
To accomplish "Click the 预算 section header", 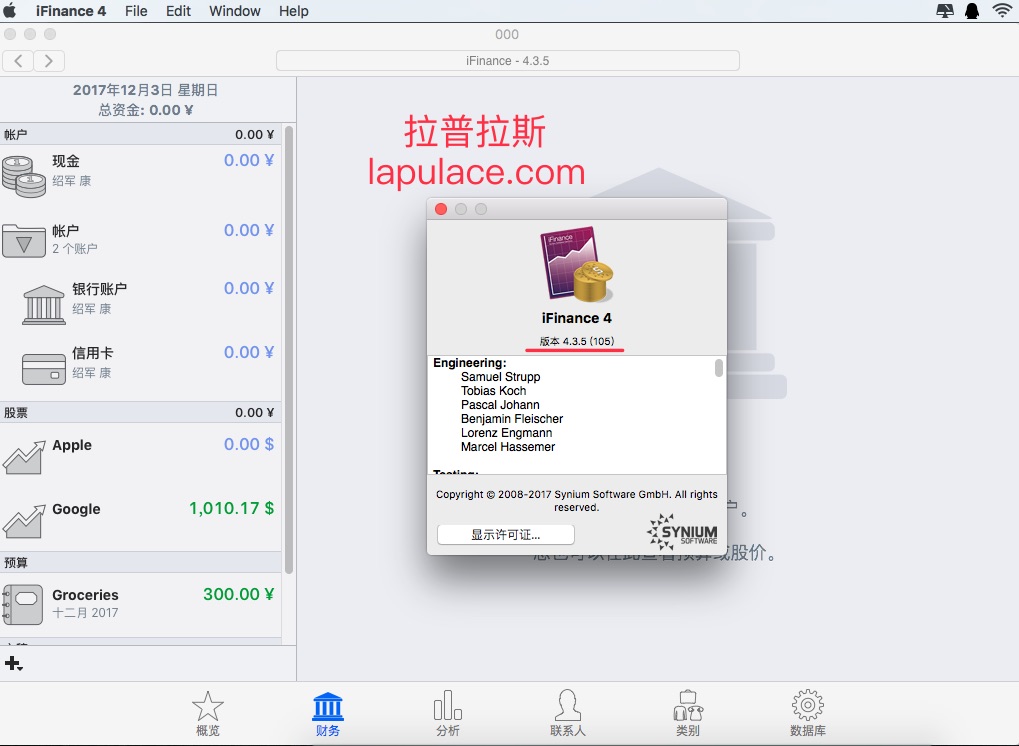I will [x=141, y=563].
